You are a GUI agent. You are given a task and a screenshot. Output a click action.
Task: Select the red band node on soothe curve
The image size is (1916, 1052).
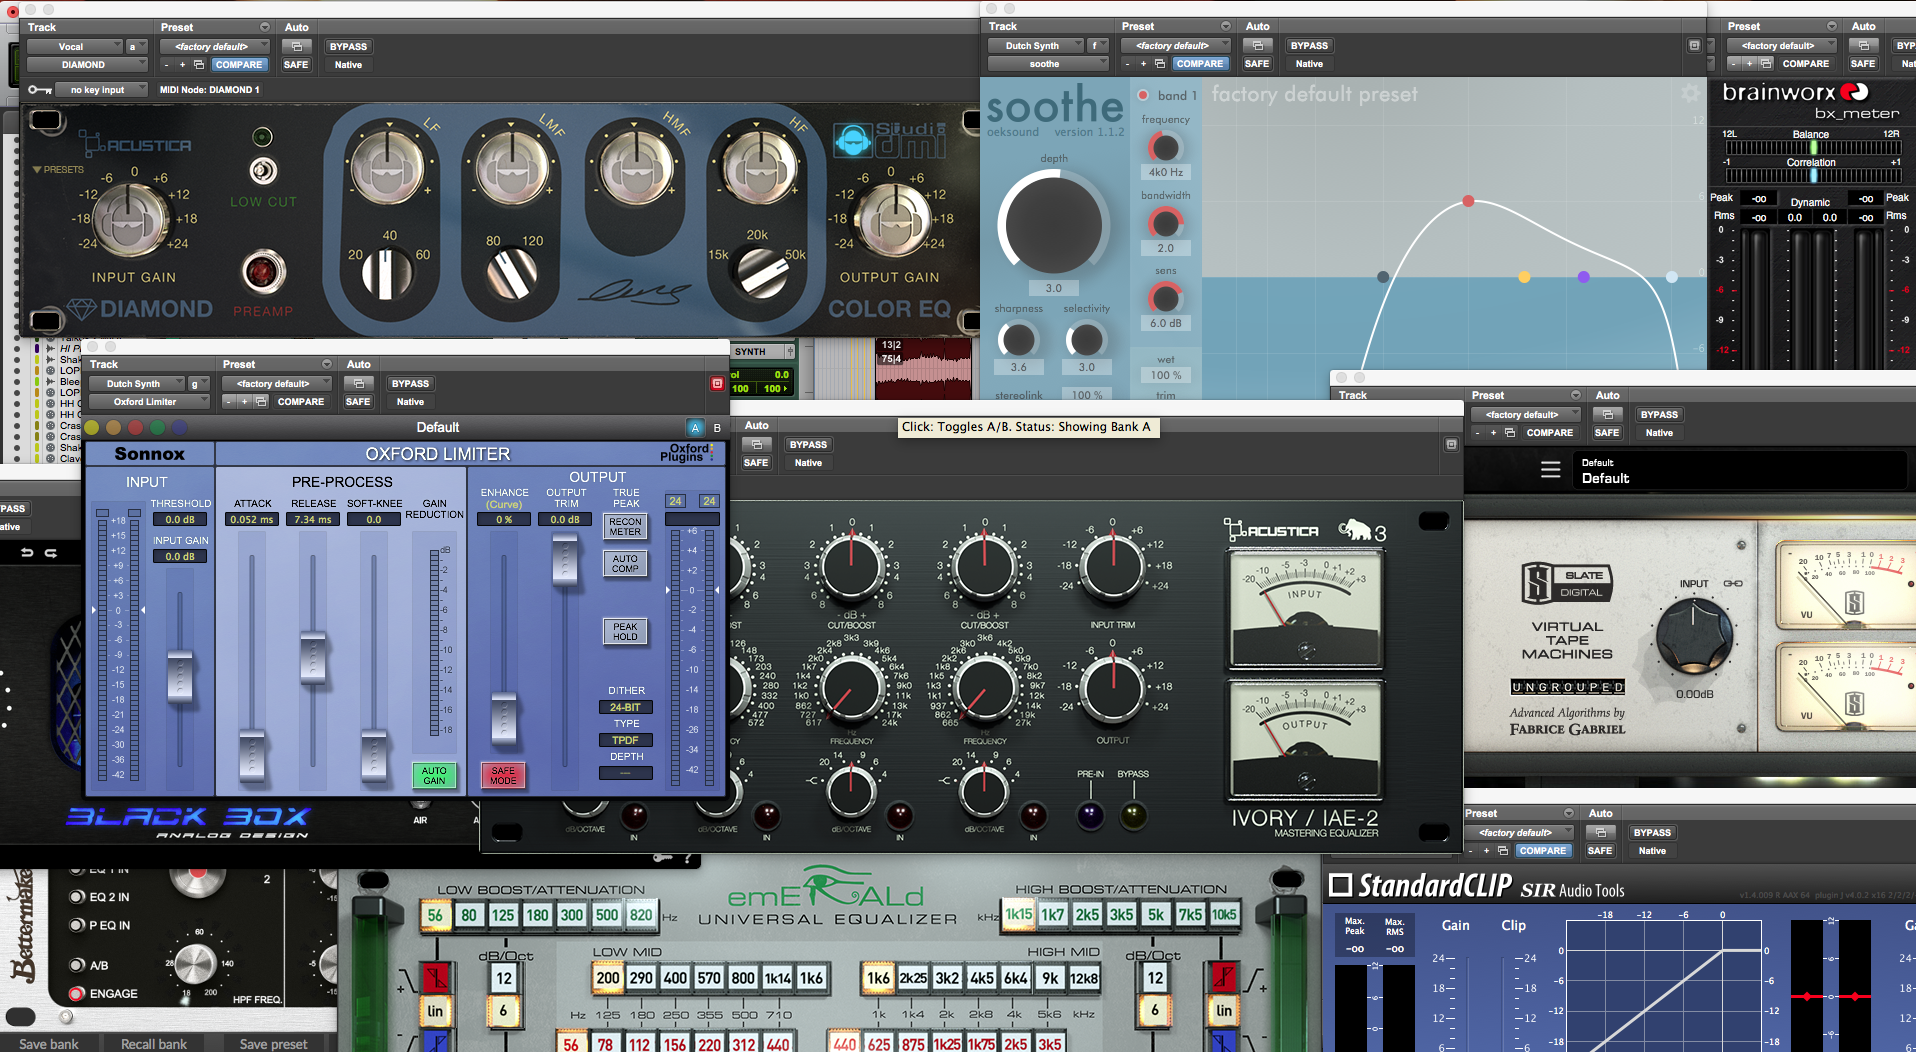coord(1468,201)
